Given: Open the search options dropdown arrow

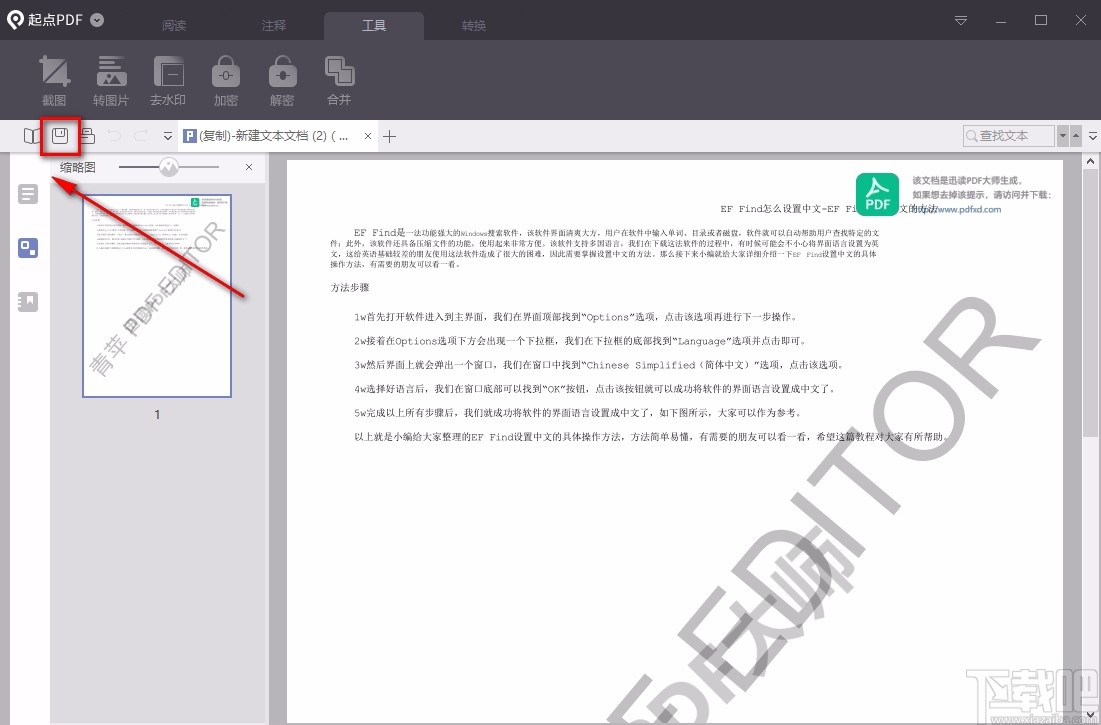Looking at the screenshot, I should [1063, 135].
